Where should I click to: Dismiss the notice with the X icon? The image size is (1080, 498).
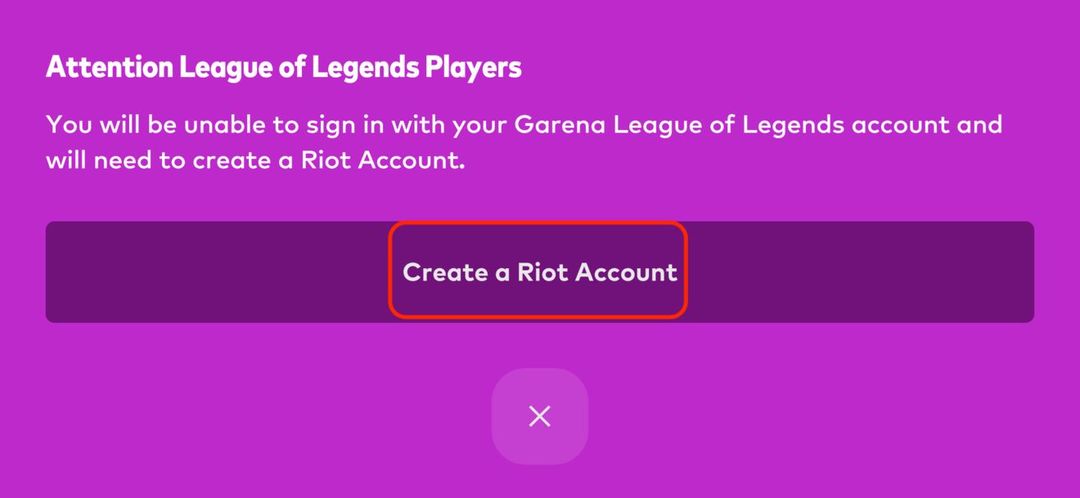pyautogui.click(x=539, y=416)
